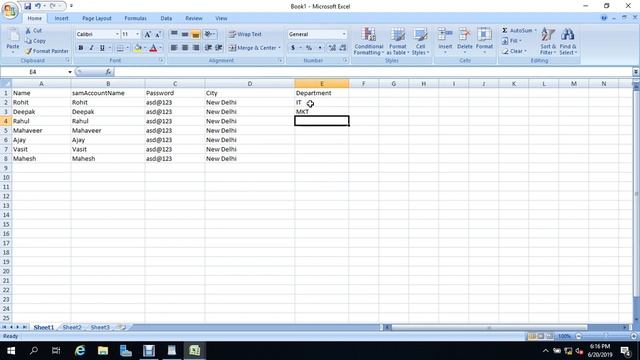Switch to Normal view in status bar
The height and width of the screenshot is (360, 640).
point(532,336)
